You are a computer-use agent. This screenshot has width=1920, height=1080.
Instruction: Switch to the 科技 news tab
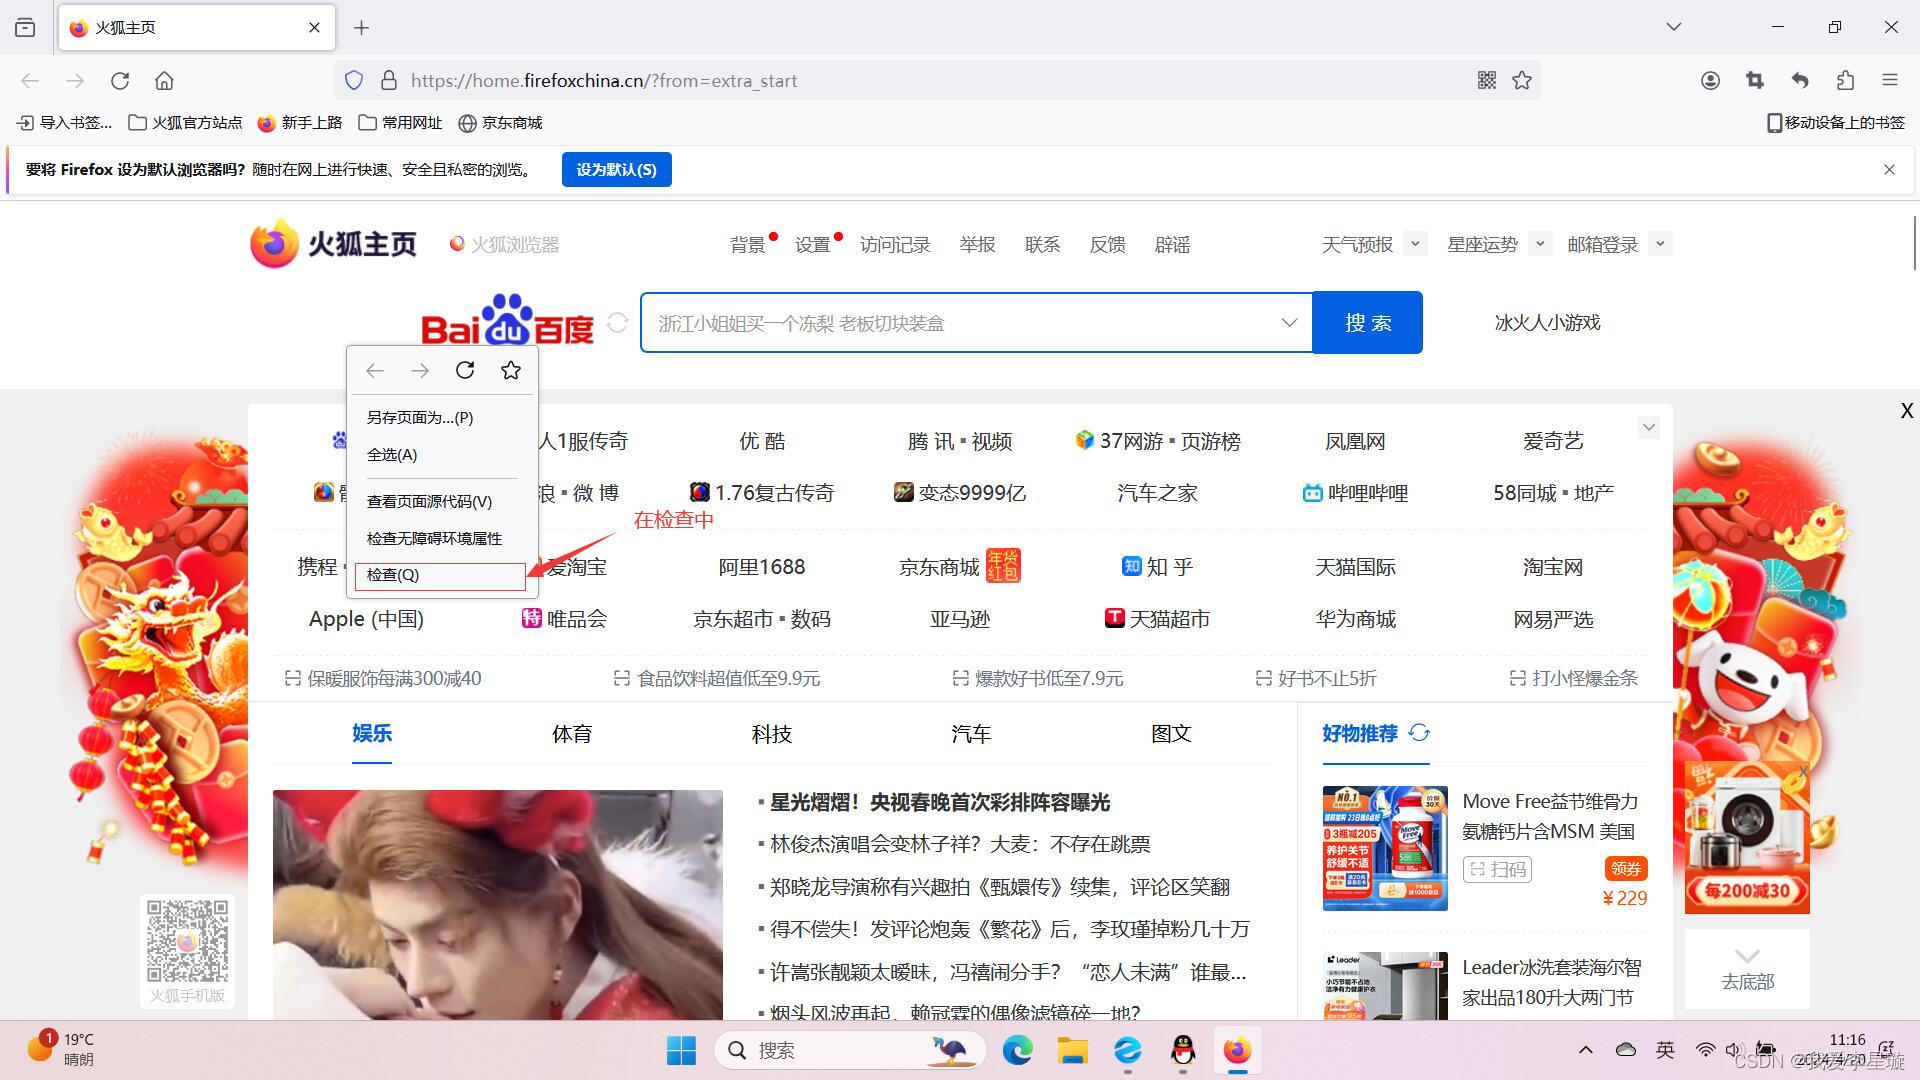(772, 734)
